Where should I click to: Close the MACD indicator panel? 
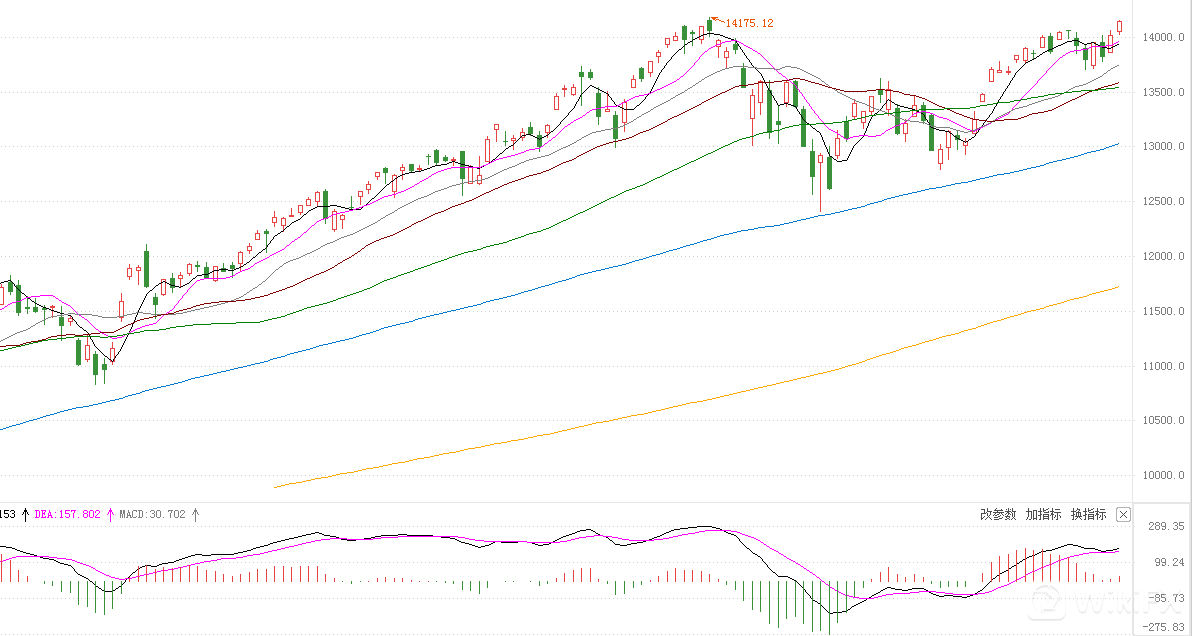point(1123,515)
